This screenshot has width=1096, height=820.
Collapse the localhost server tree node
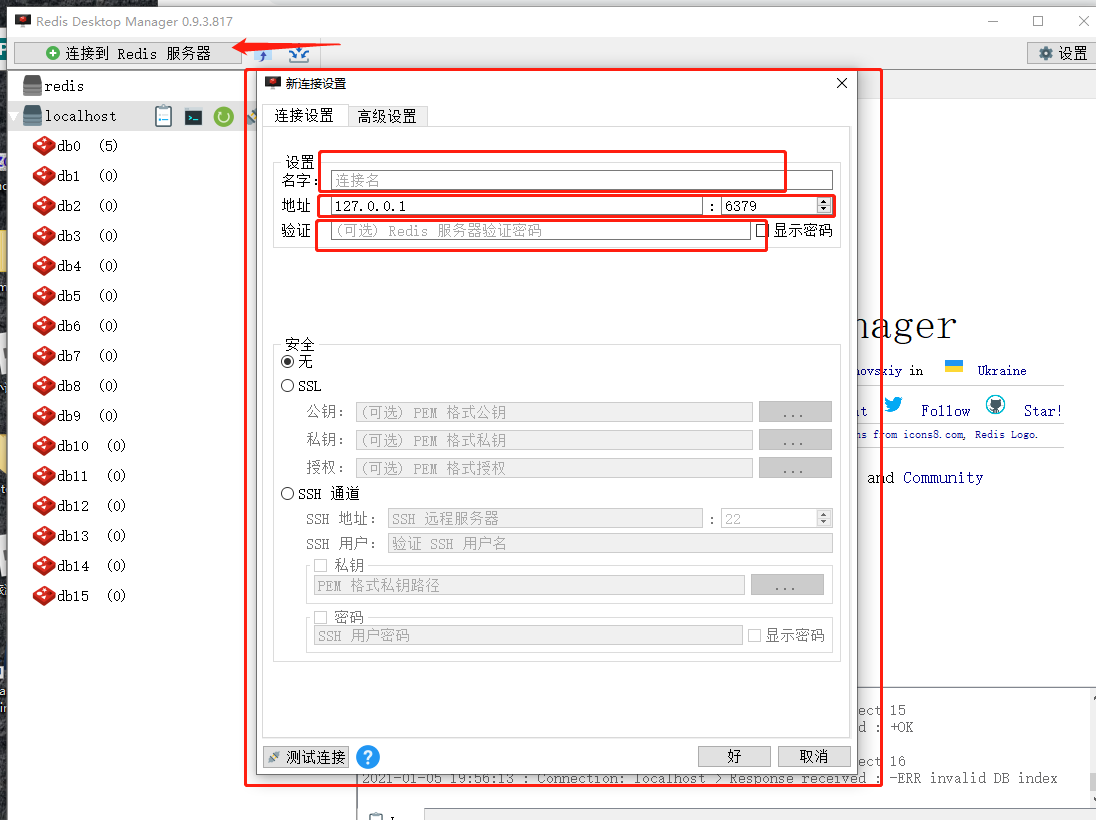coord(13,116)
